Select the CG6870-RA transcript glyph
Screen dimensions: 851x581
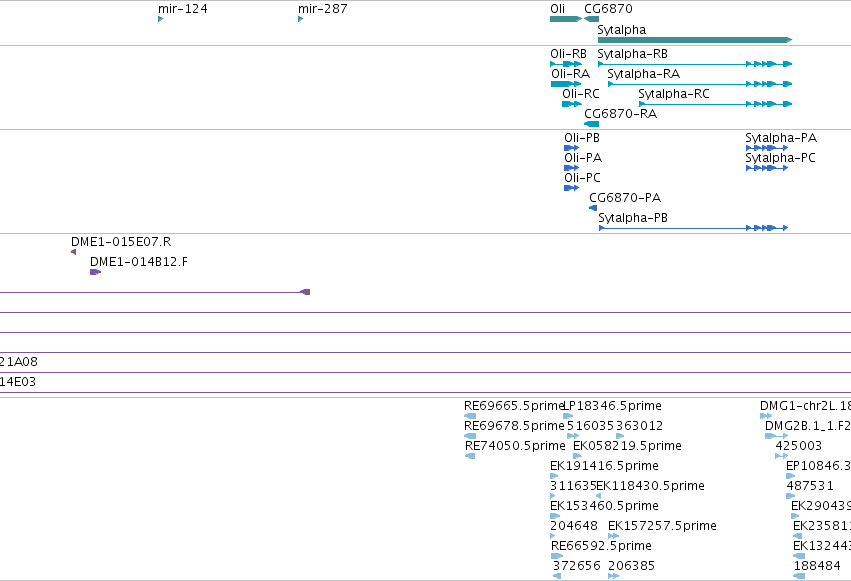pyautogui.click(x=591, y=124)
